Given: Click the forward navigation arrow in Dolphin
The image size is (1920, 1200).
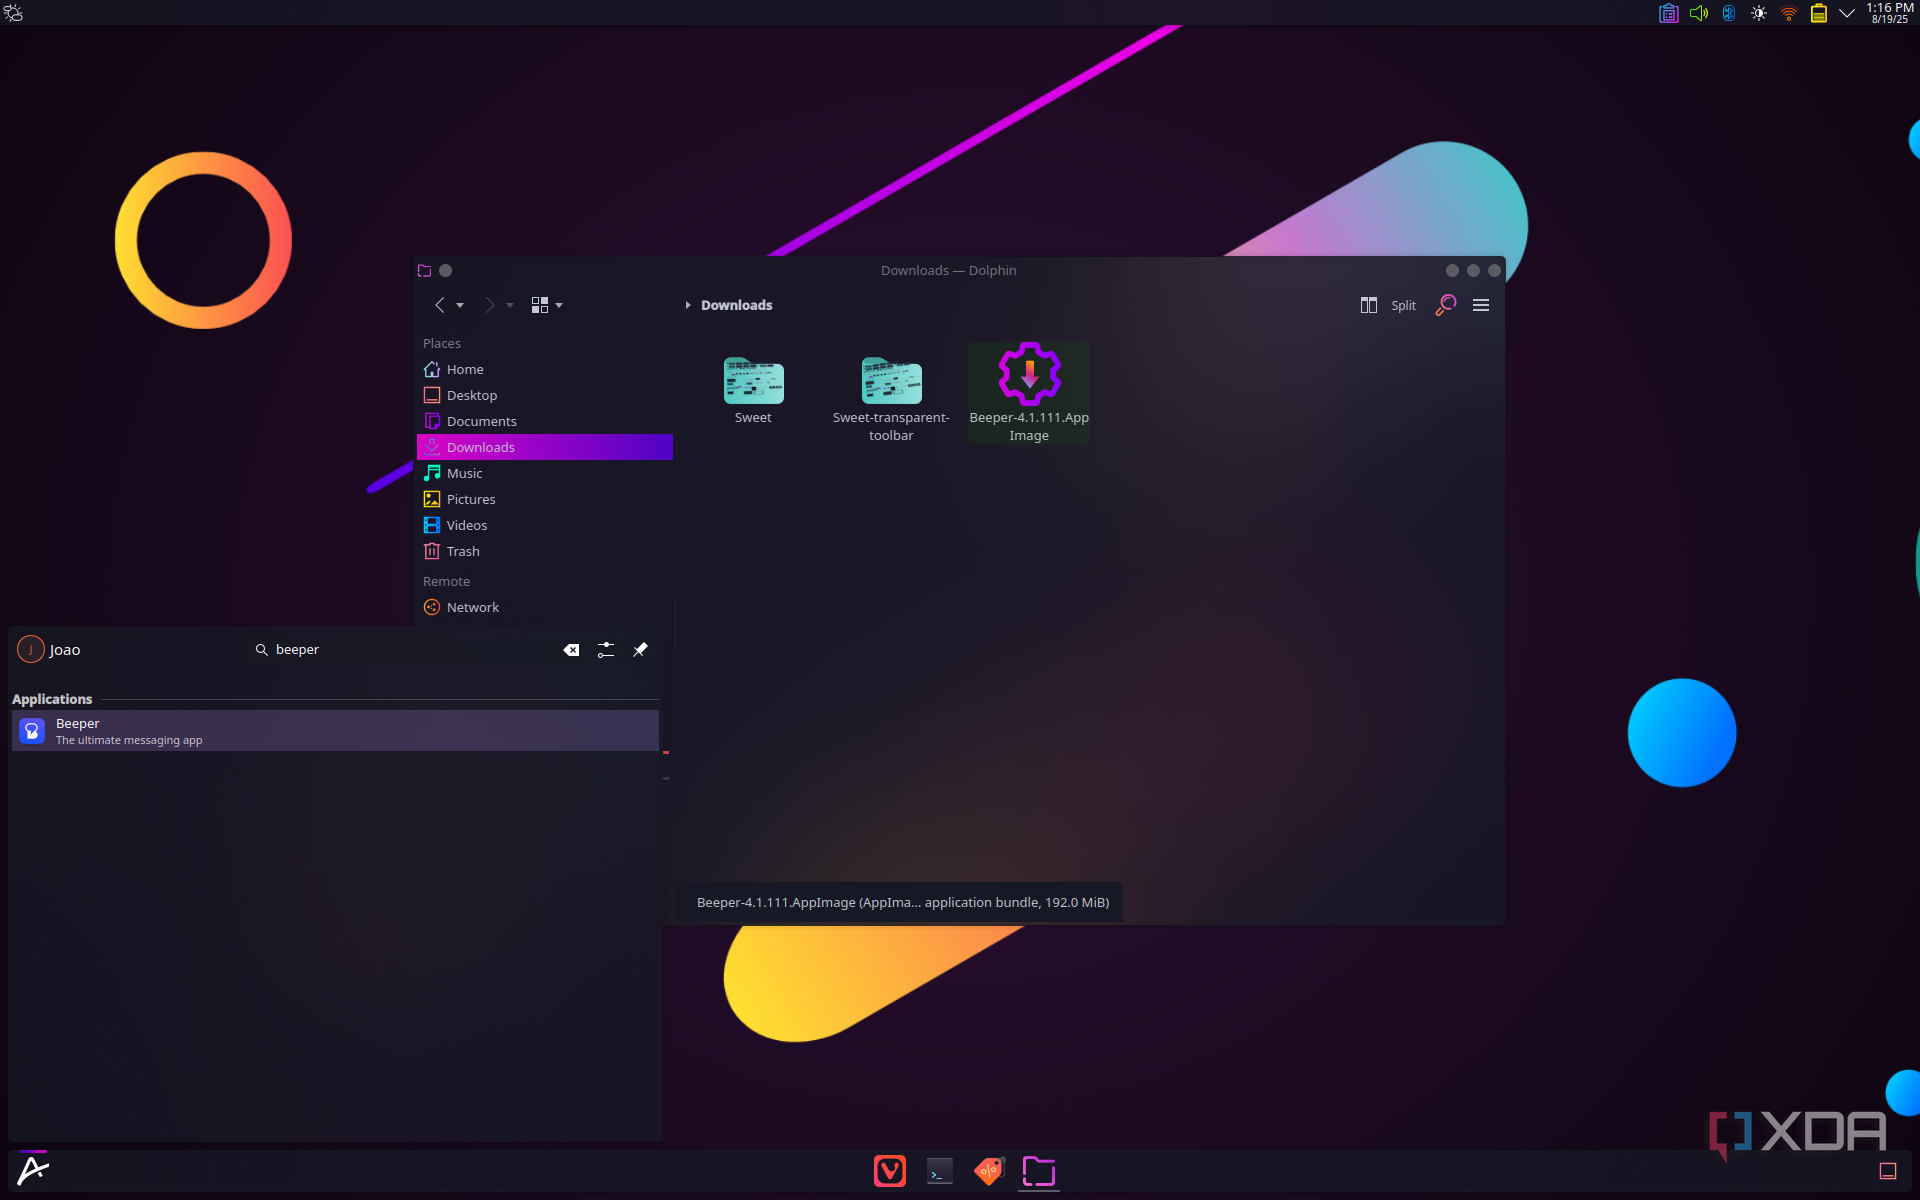Looking at the screenshot, I should [490, 305].
